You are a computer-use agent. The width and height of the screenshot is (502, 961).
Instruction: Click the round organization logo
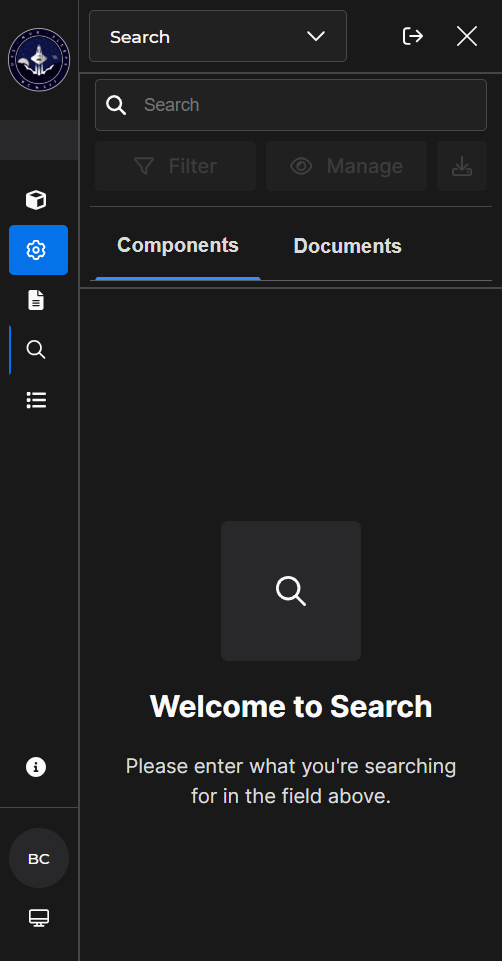(39, 60)
